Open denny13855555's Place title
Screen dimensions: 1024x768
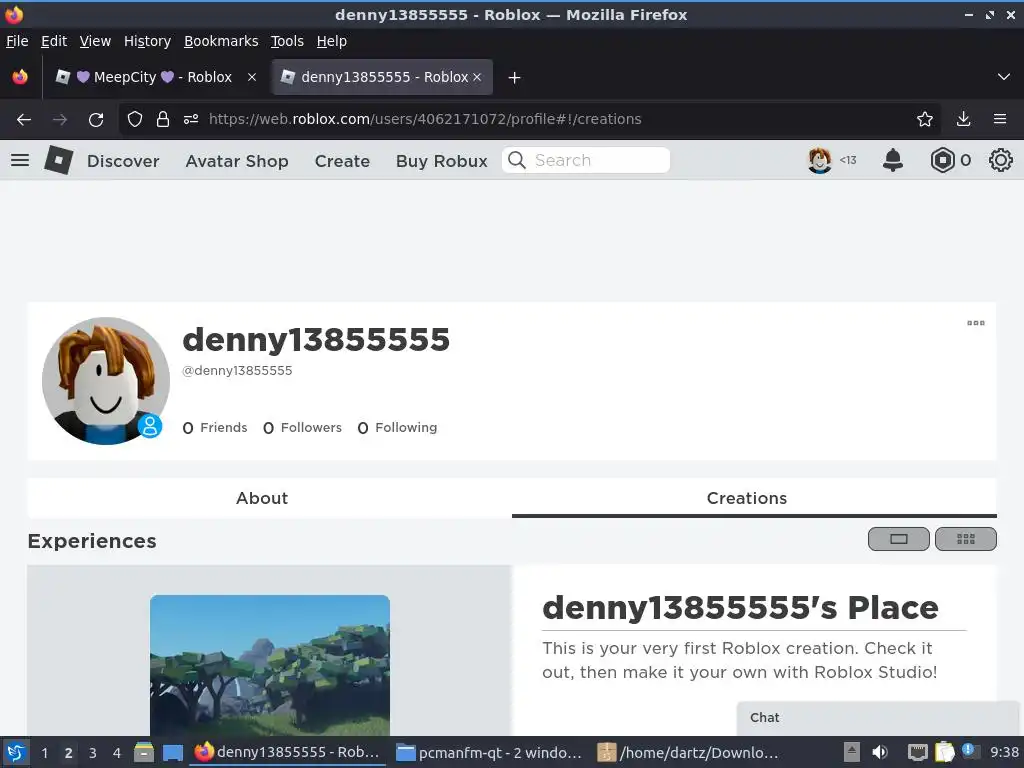coord(741,607)
